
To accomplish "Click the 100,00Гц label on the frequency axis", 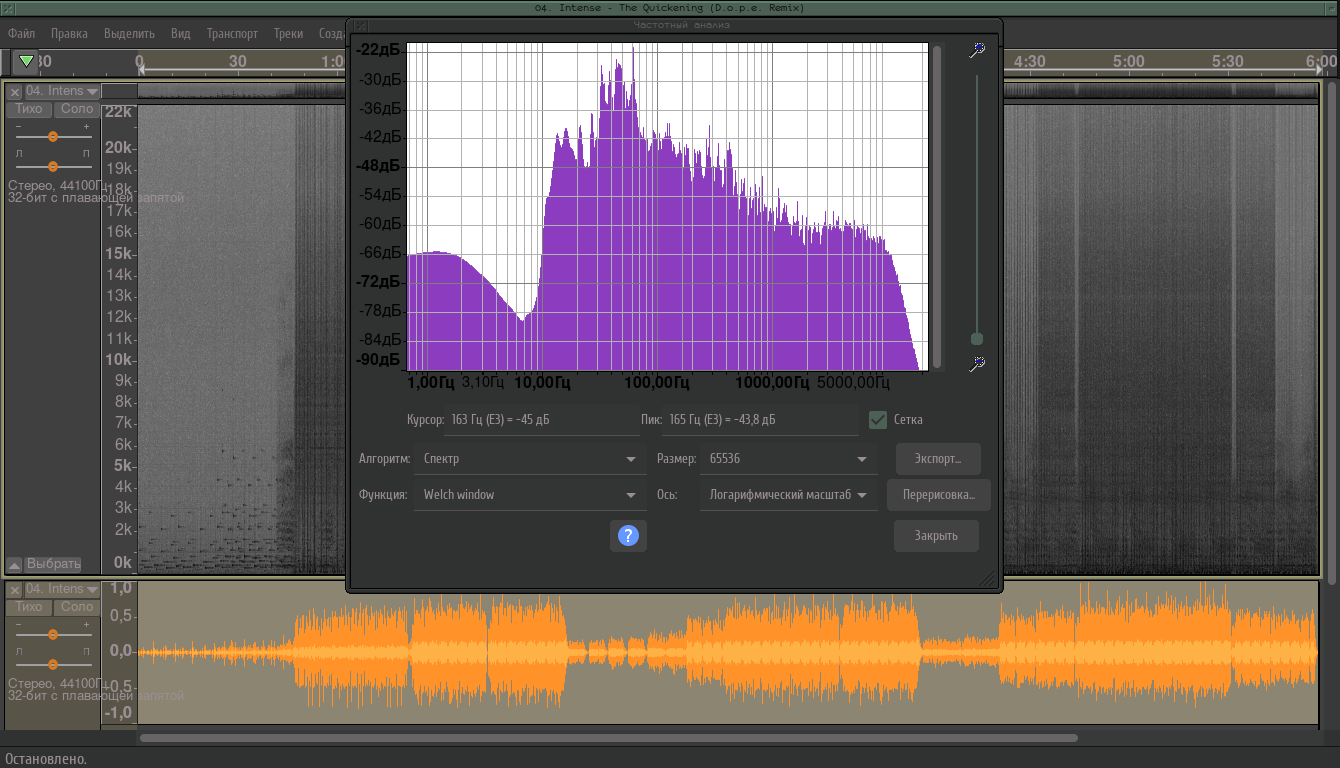I will pyautogui.click(x=658, y=383).
